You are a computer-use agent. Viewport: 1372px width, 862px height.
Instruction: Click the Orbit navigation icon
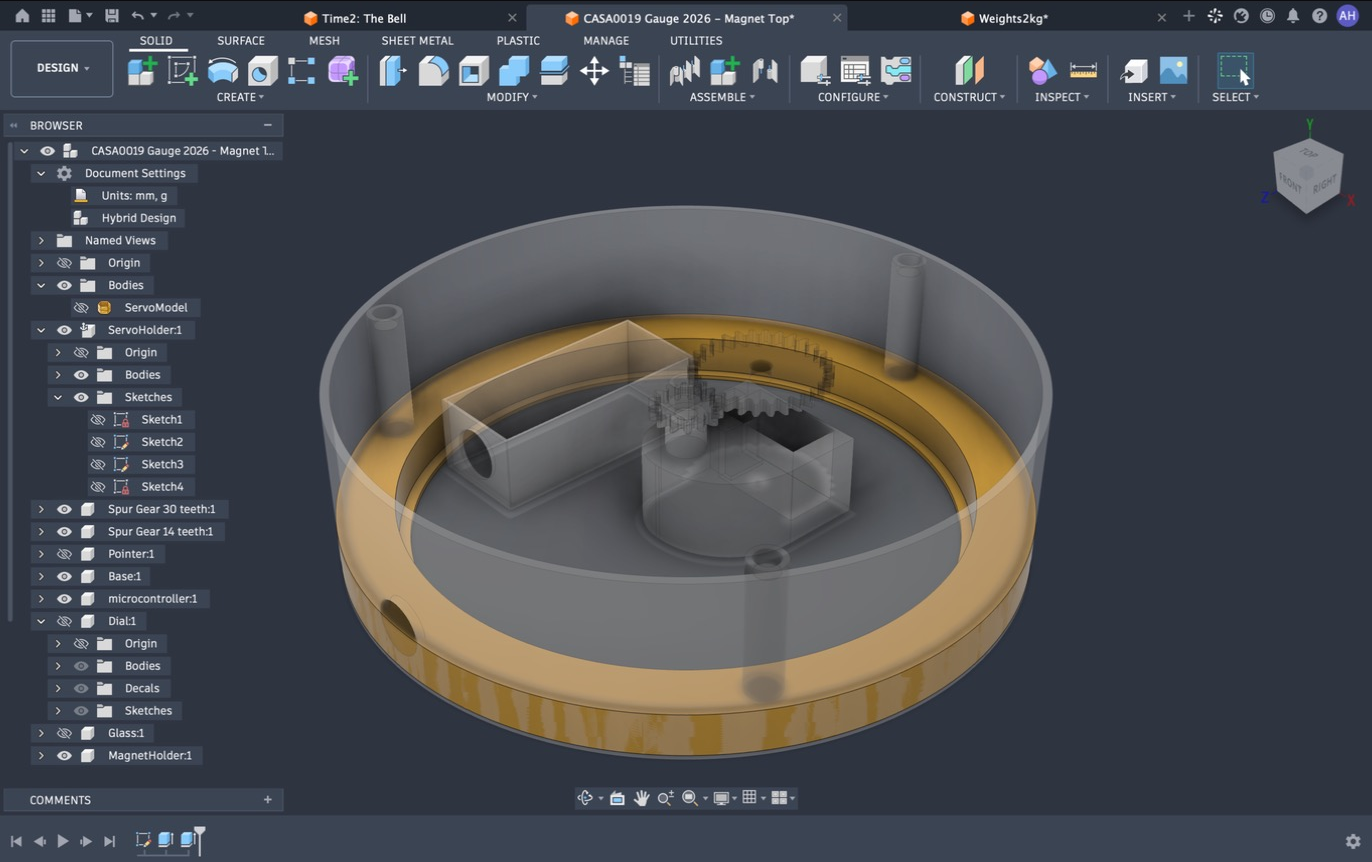tap(586, 798)
